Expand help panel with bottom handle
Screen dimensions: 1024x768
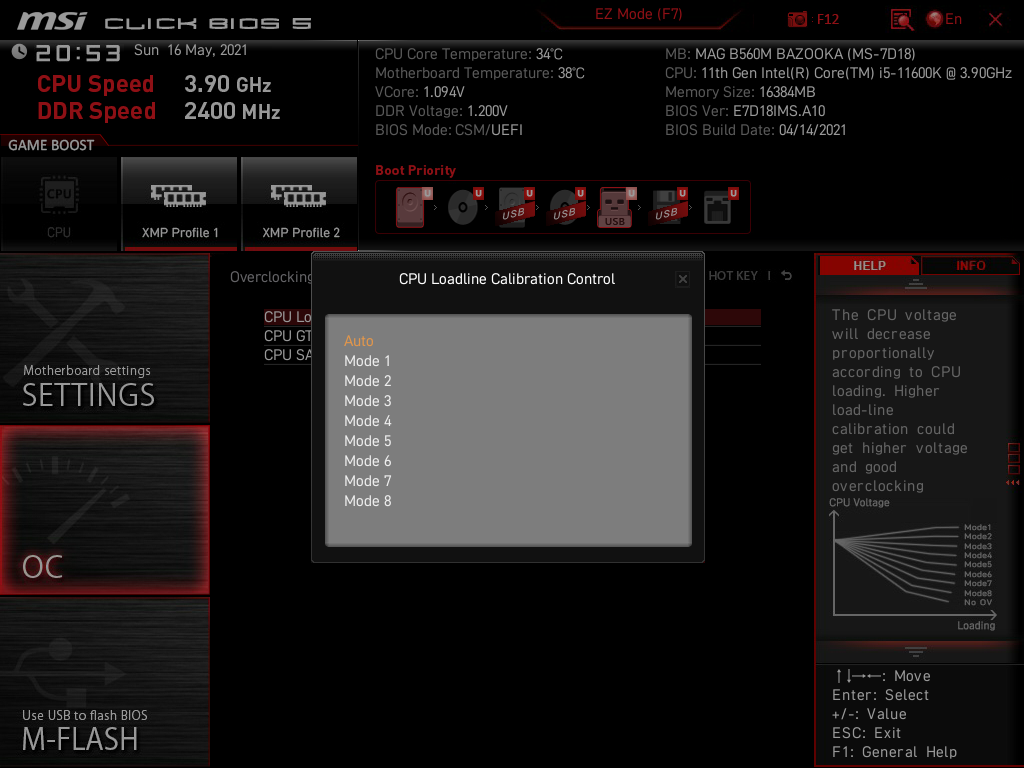click(x=916, y=651)
